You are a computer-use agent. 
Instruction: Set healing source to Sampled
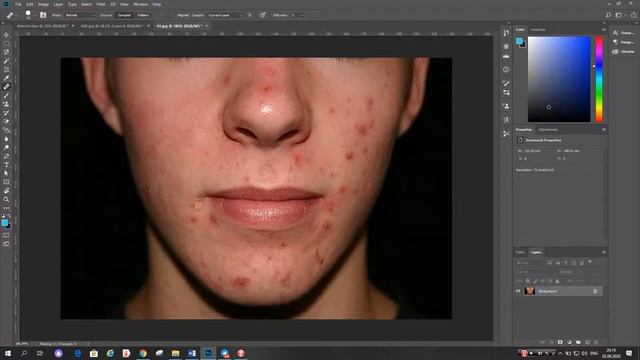124,15
